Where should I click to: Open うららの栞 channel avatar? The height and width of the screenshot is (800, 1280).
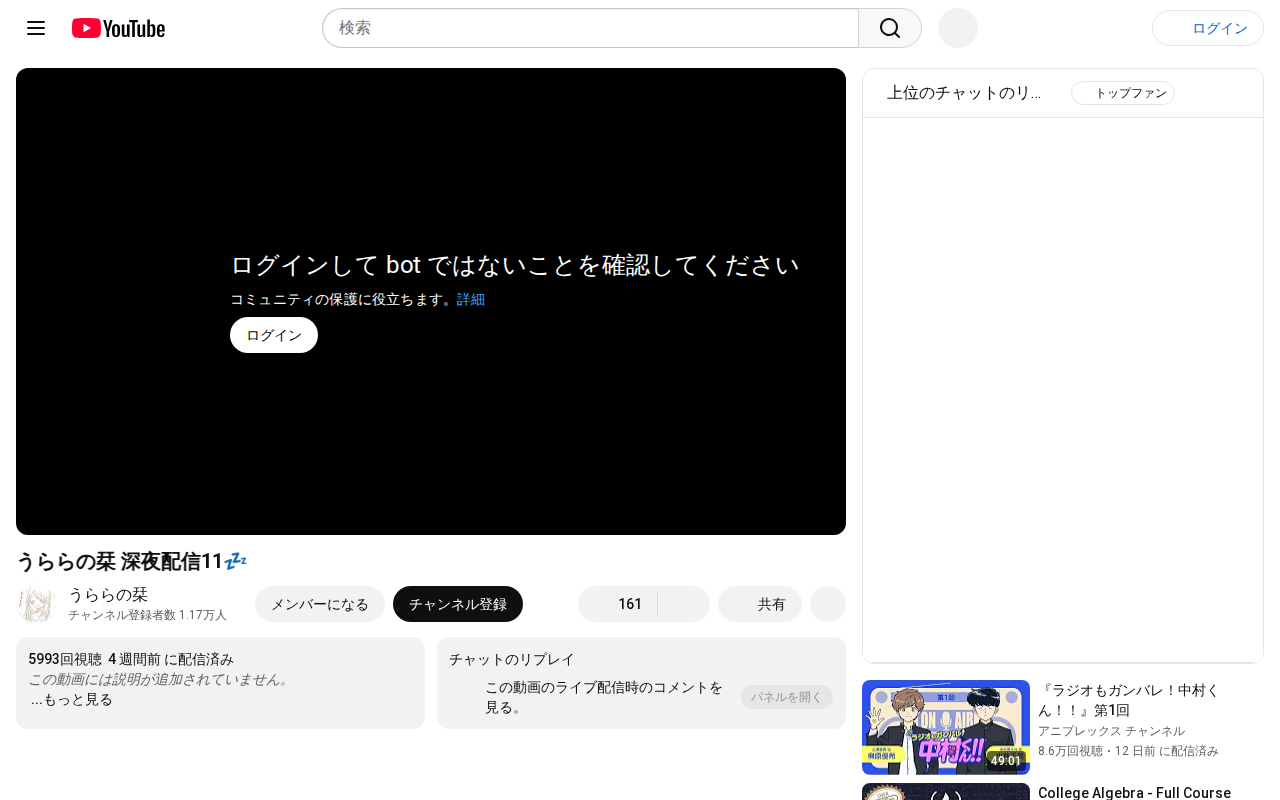[x=36, y=604]
